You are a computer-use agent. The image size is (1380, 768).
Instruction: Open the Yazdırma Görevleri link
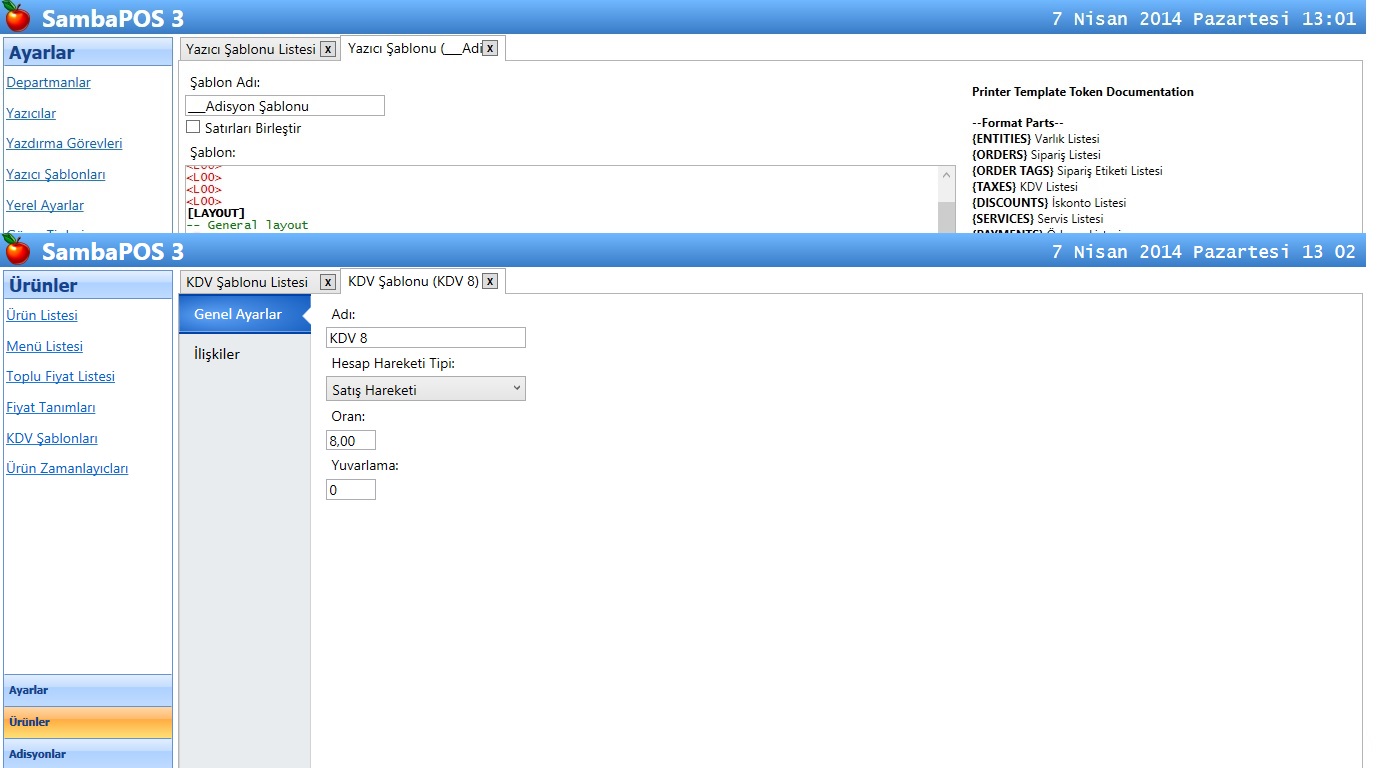coord(64,143)
